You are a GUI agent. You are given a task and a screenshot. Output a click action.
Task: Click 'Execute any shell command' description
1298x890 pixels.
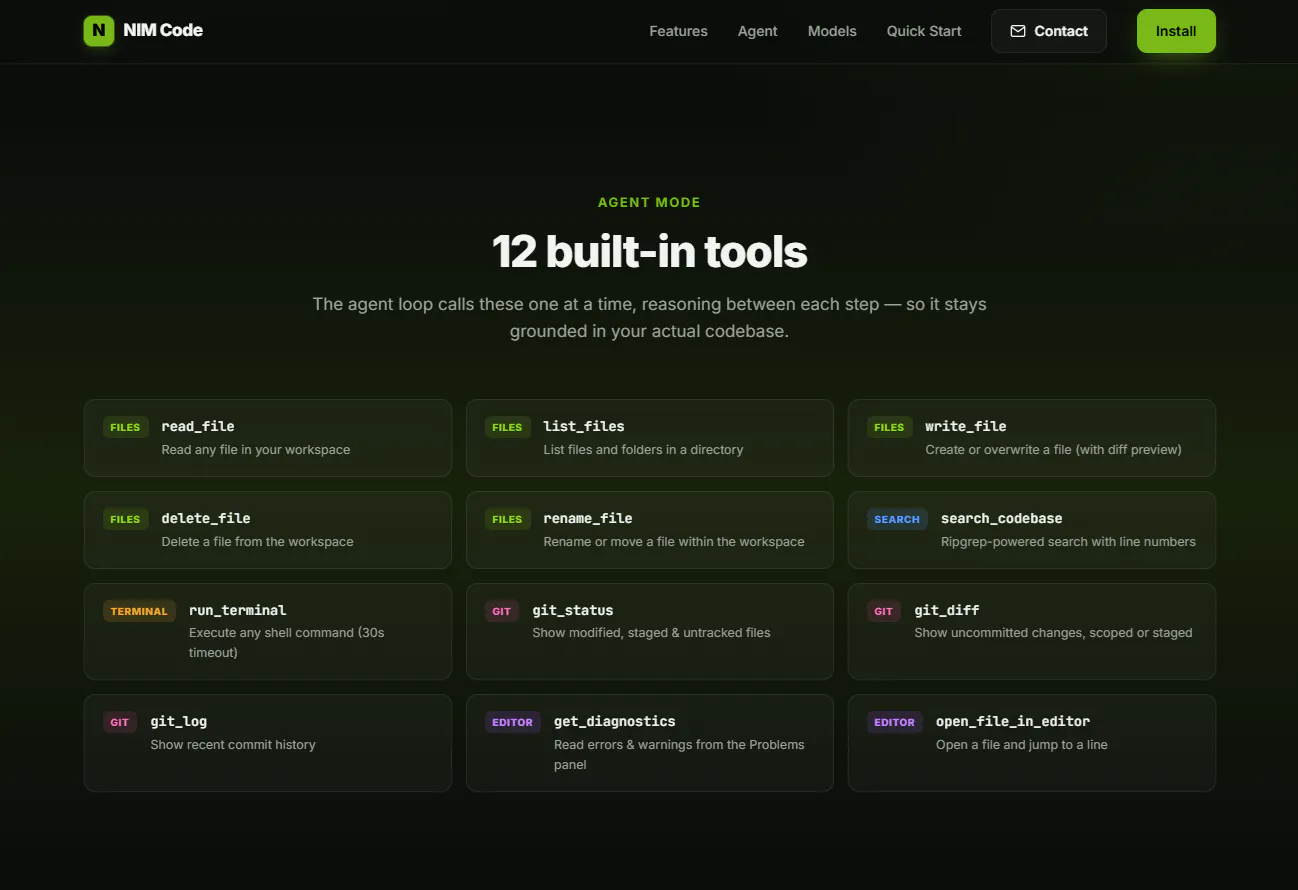287,643
